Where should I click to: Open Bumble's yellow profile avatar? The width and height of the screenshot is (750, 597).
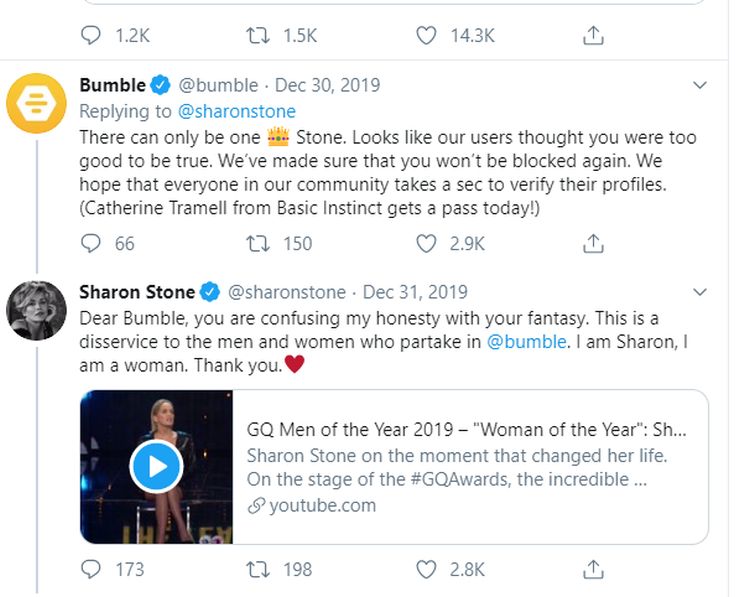(x=36, y=104)
